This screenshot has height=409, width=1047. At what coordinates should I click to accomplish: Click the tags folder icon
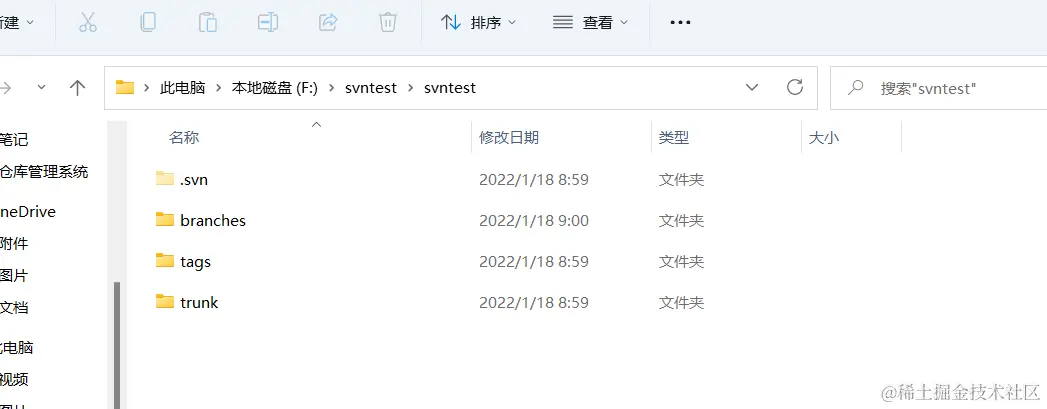[x=165, y=260]
